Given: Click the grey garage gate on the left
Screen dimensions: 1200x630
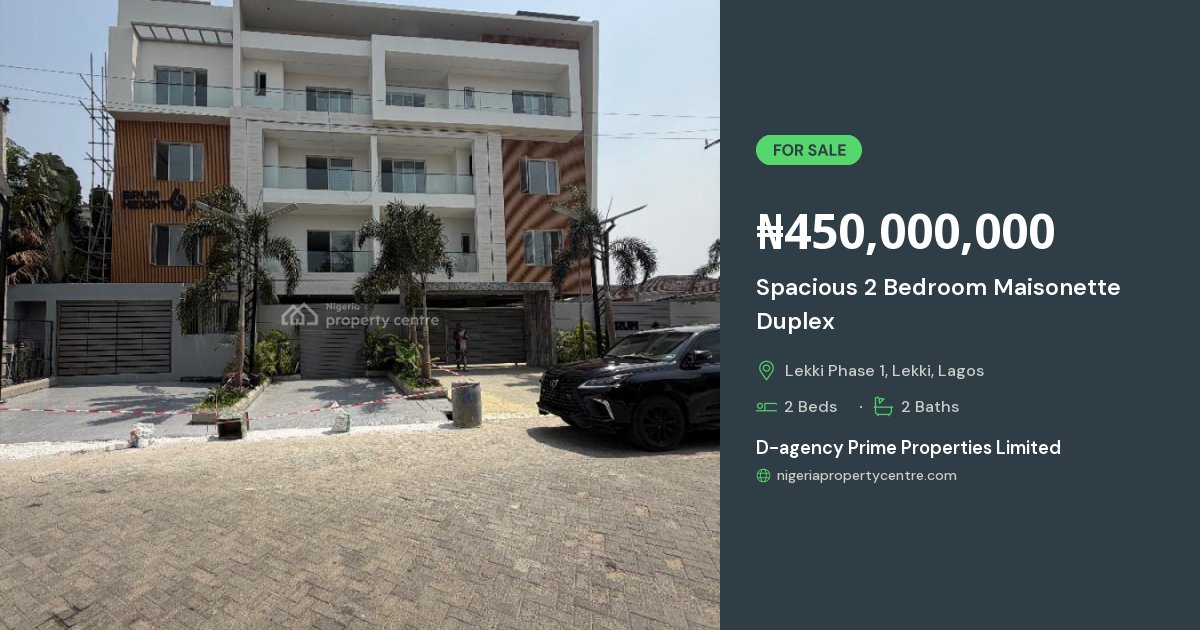Looking at the screenshot, I should point(114,338).
